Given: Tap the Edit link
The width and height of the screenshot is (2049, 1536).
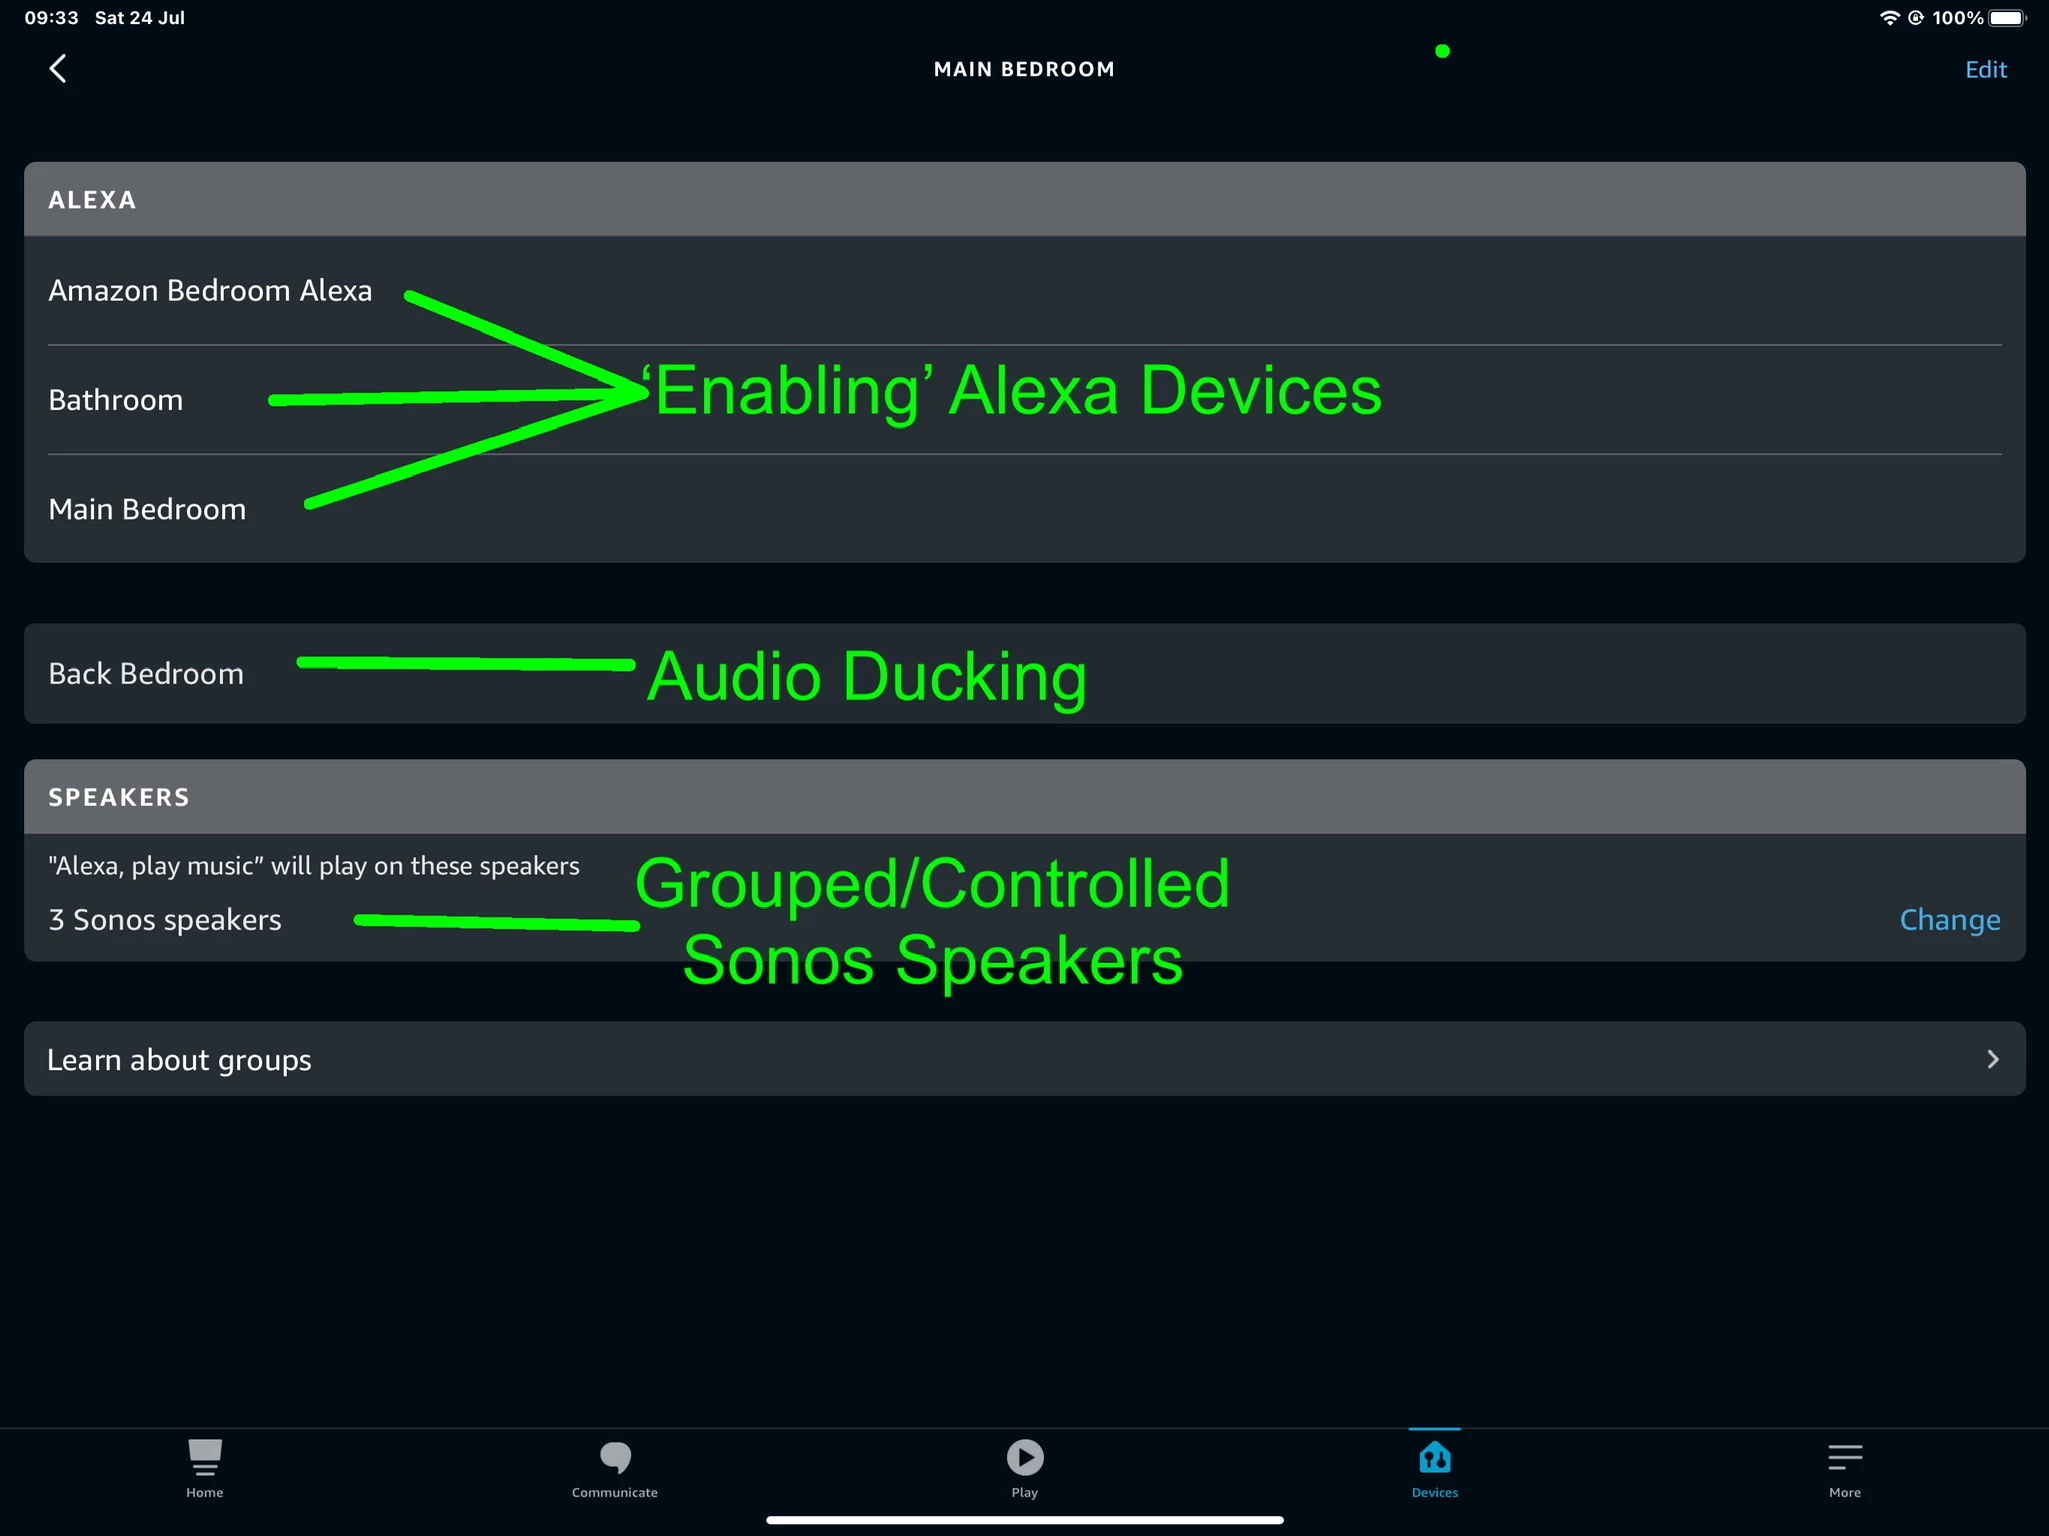Looking at the screenshot, I should click(1985, 69).
